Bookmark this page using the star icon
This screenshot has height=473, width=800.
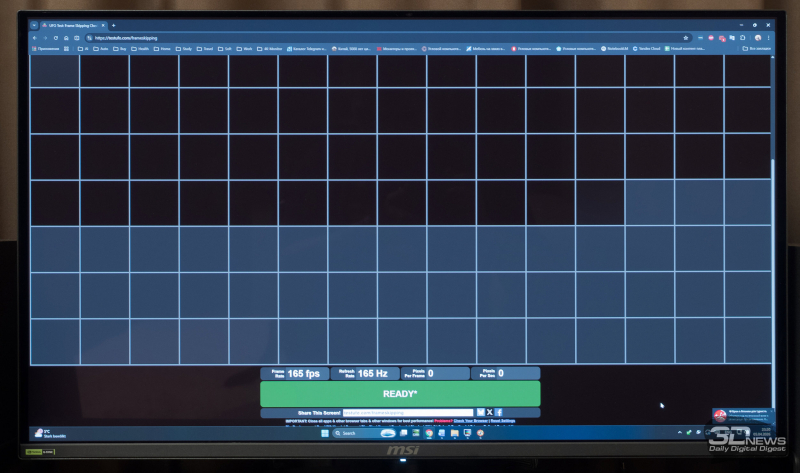tap(686, 38)
